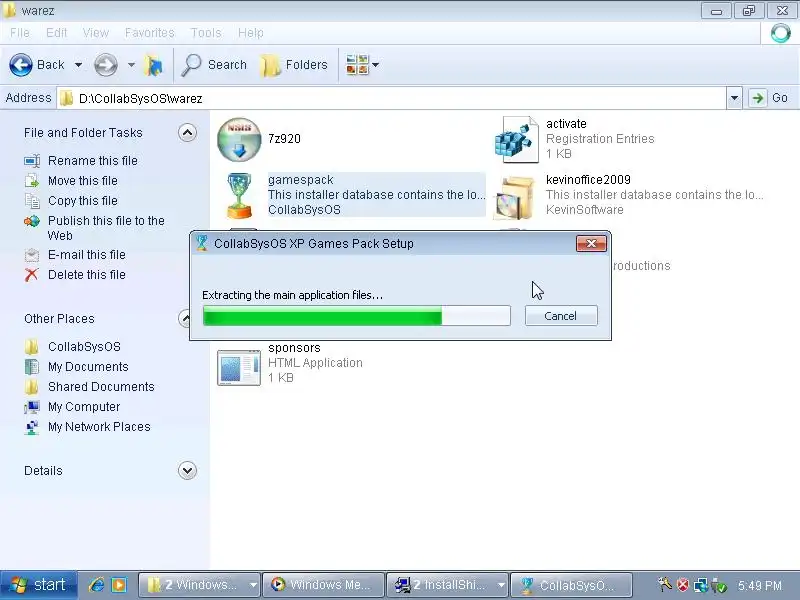Click the Forward arrow button

click(x=106, y=65)
